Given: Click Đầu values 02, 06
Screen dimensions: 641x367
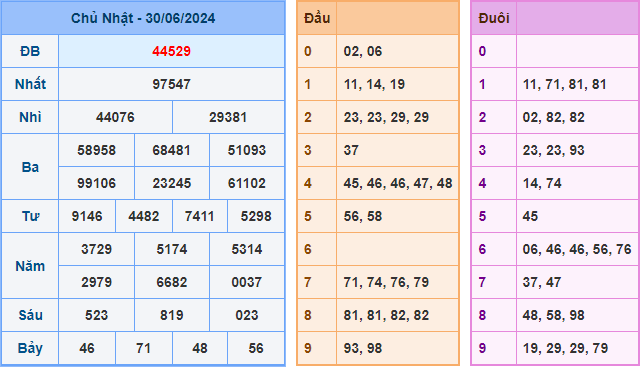Looking at the screenshot, I should tap(363, 51).
